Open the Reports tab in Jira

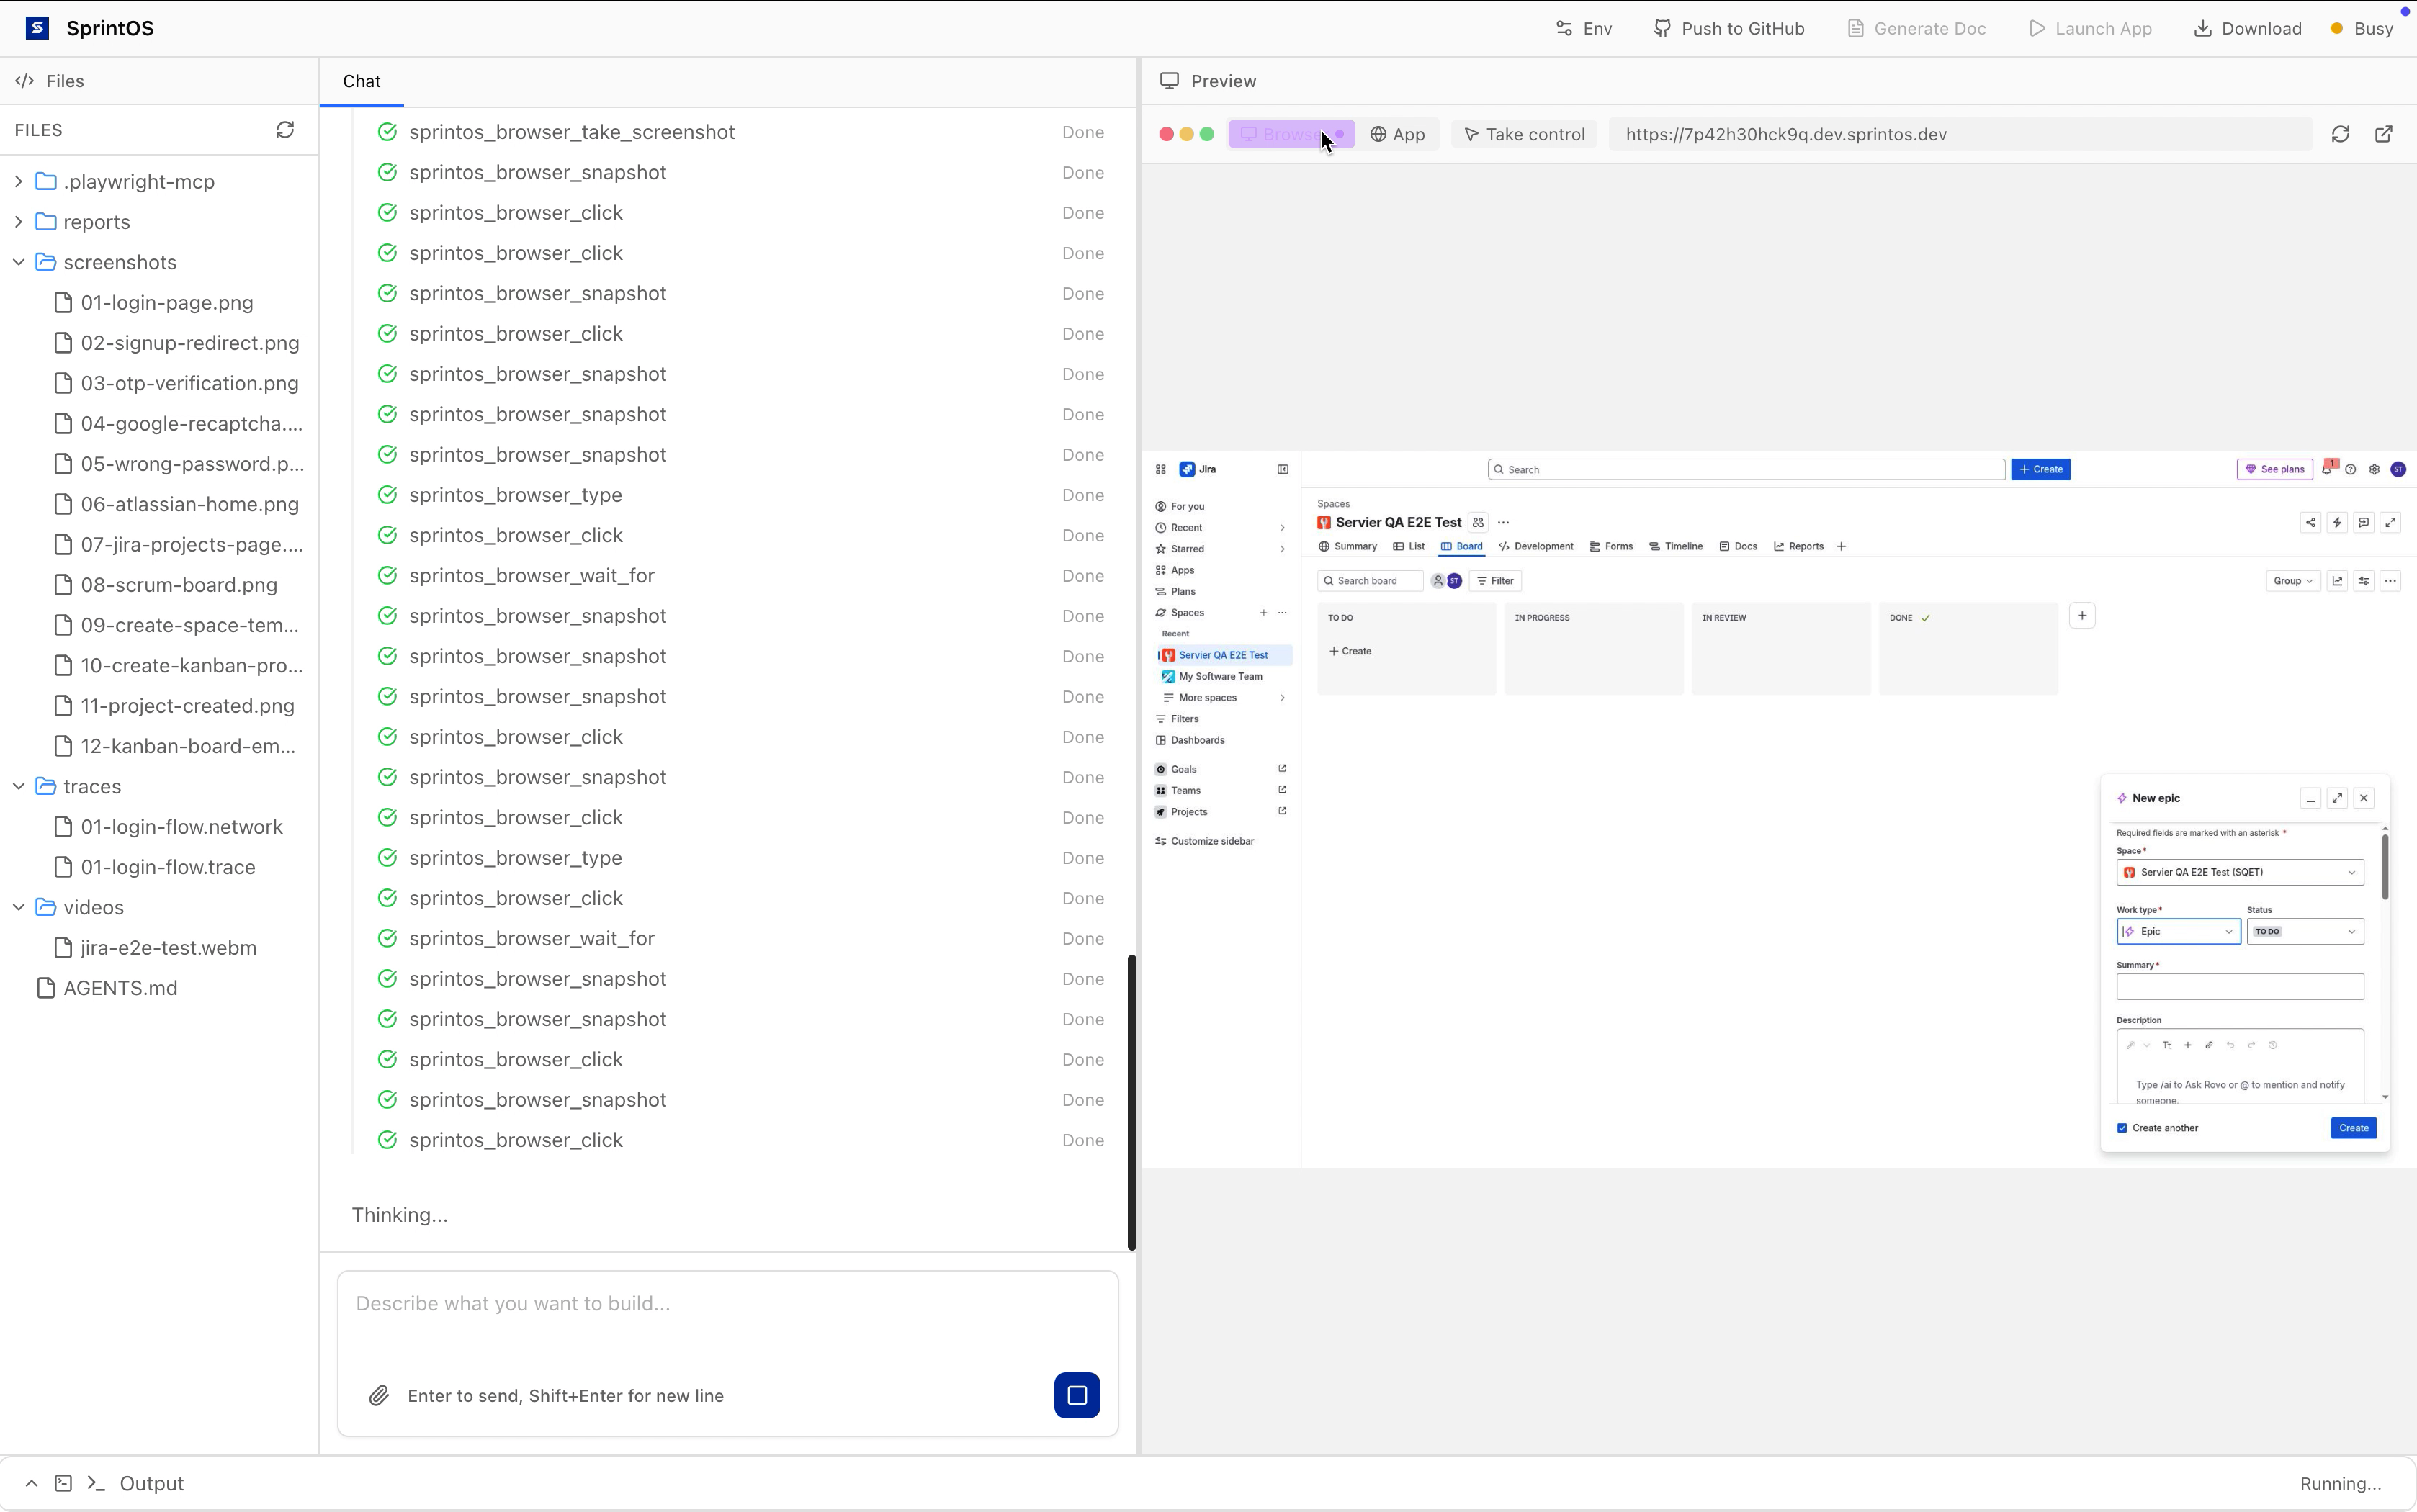pos(1798,546)
